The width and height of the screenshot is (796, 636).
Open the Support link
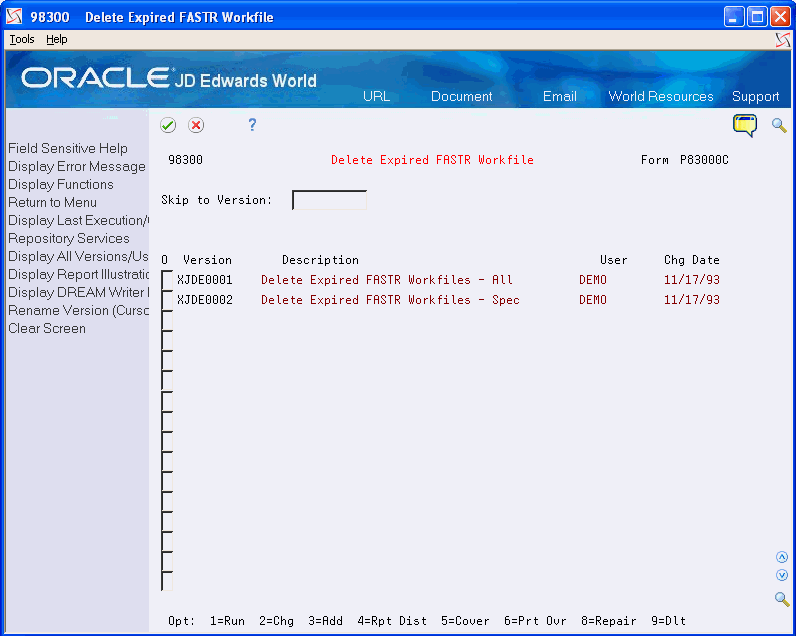(x=755, y=96)
